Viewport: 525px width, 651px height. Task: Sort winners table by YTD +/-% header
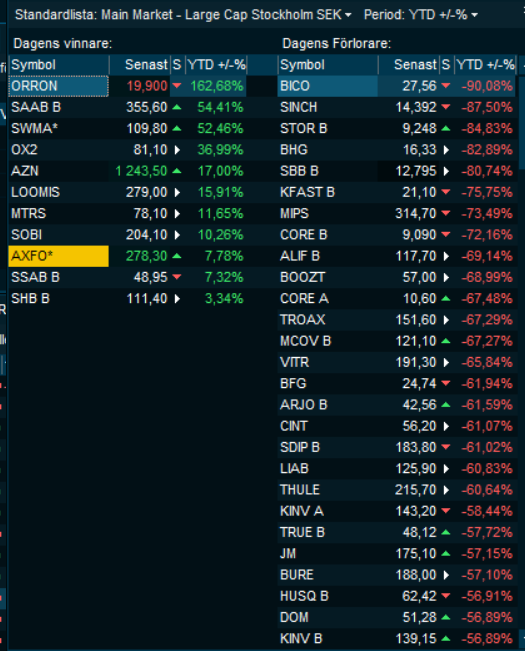216,65
